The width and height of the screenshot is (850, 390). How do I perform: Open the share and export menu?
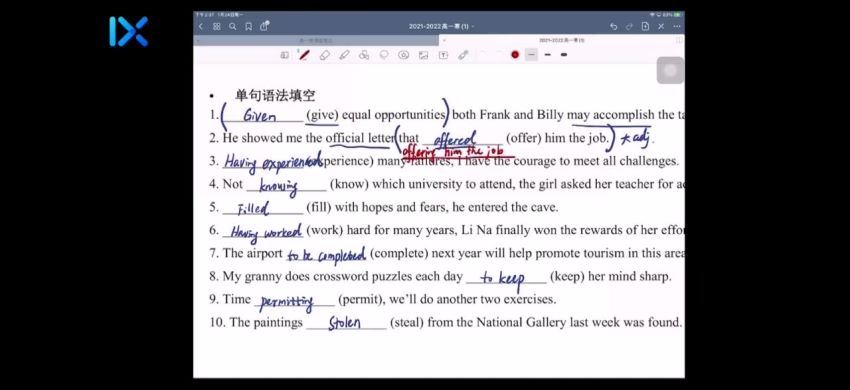pyautogui.click(x=264, y=25)
